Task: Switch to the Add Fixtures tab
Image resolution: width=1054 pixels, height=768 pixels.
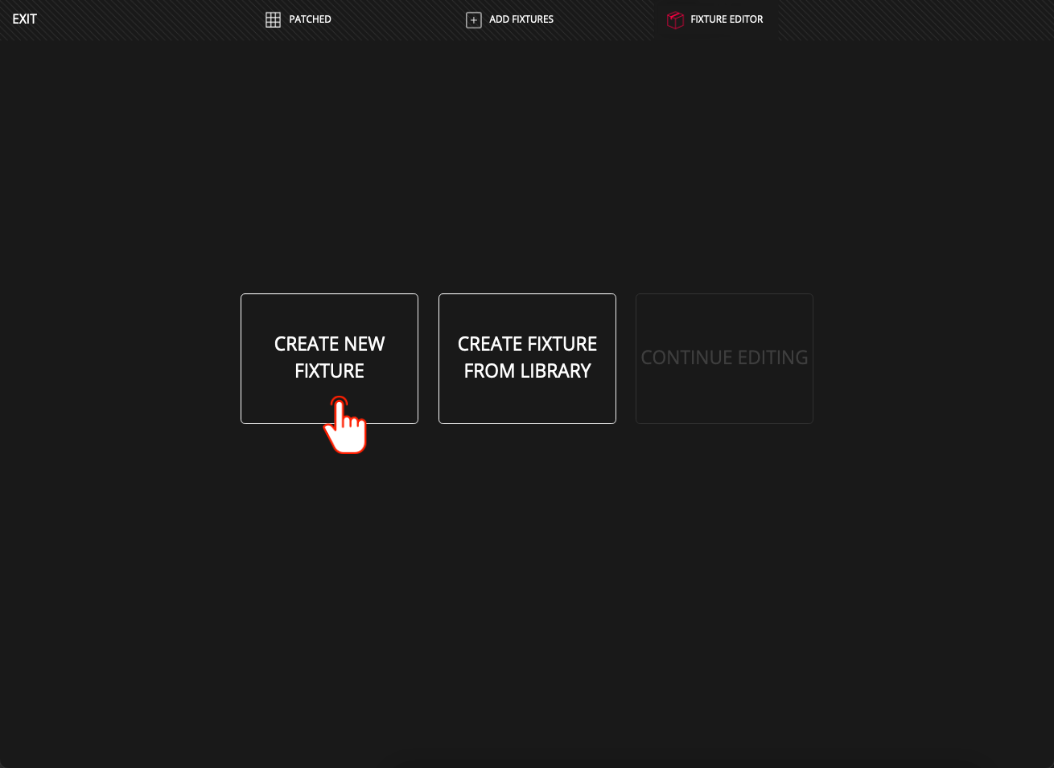Action: pos(510,19)
